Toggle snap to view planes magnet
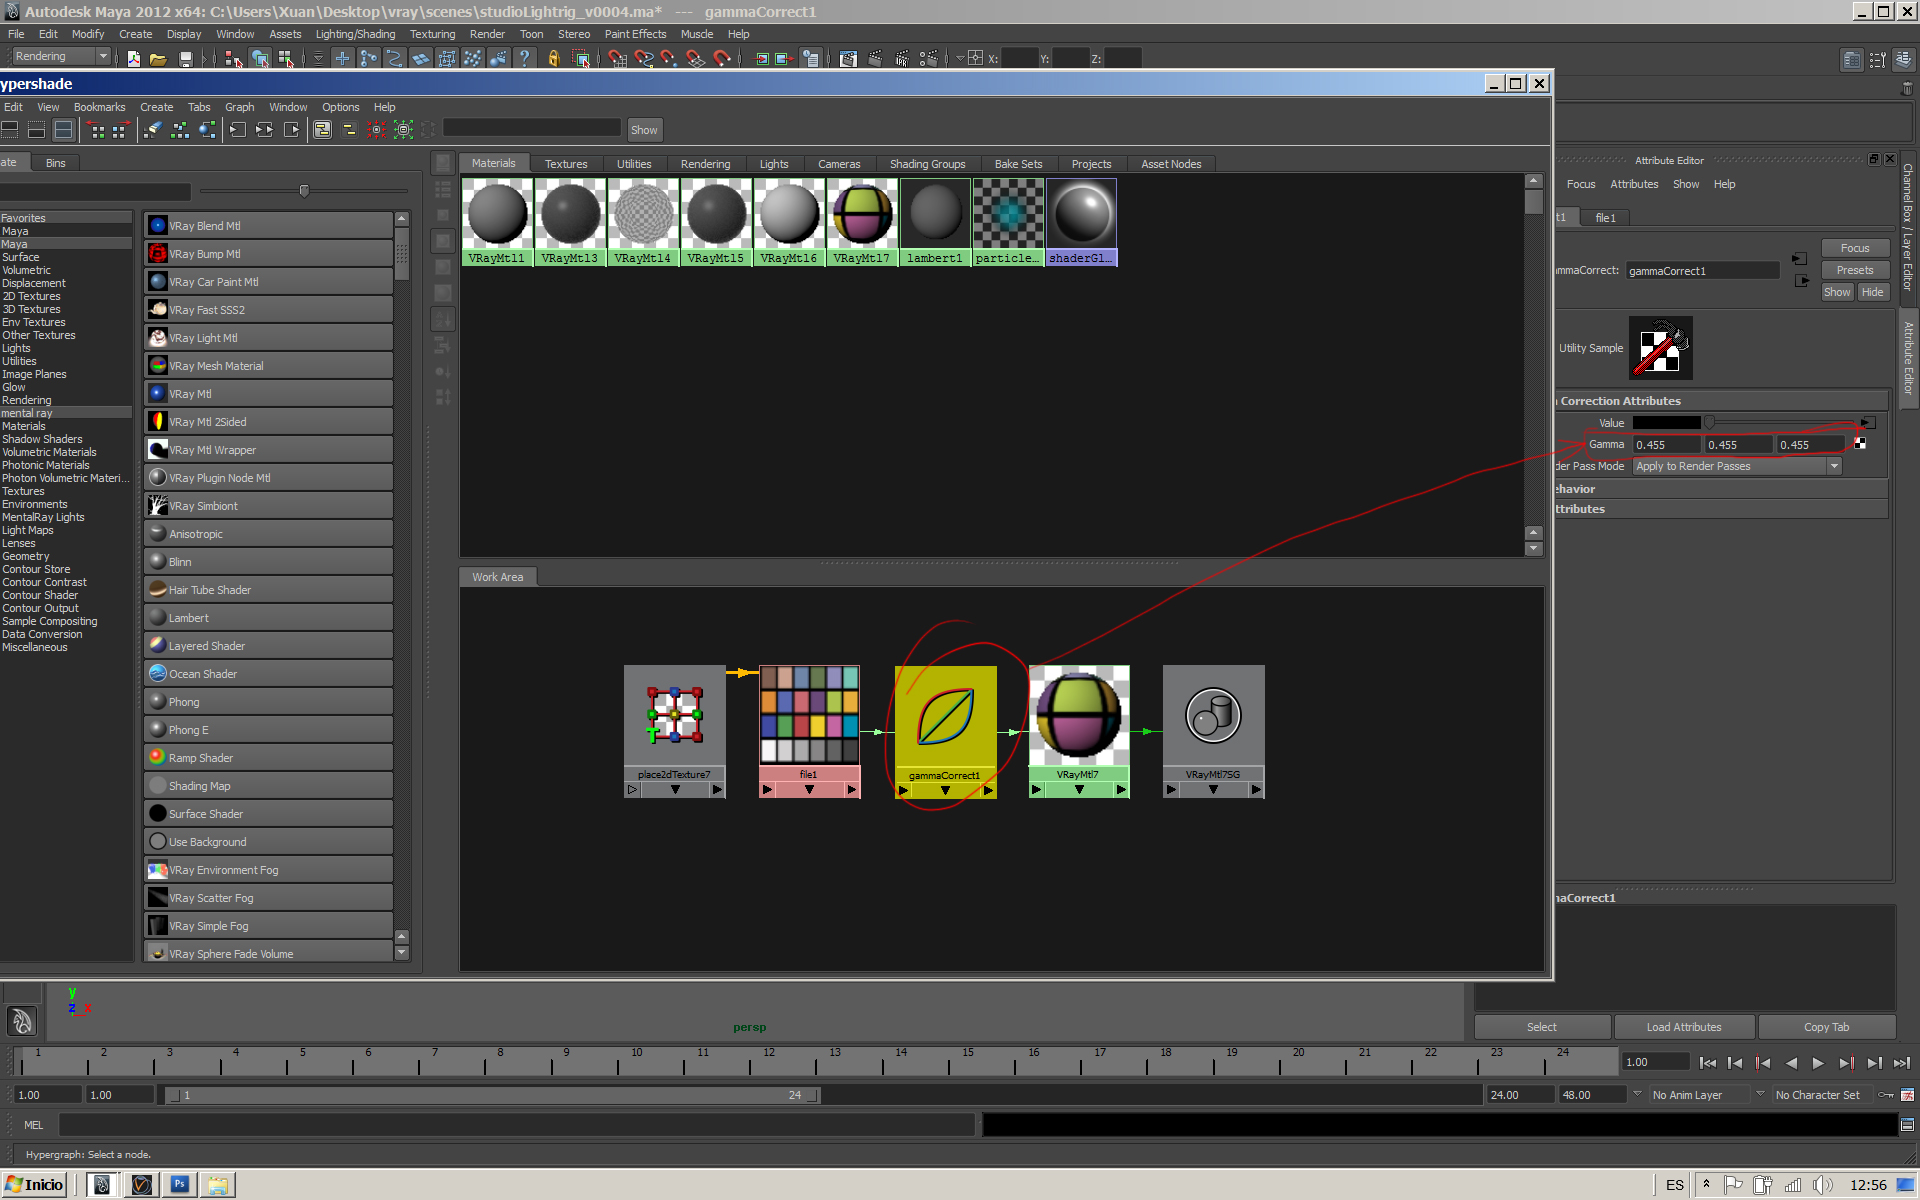The image size is (1920, 1200). pos(696,59)
